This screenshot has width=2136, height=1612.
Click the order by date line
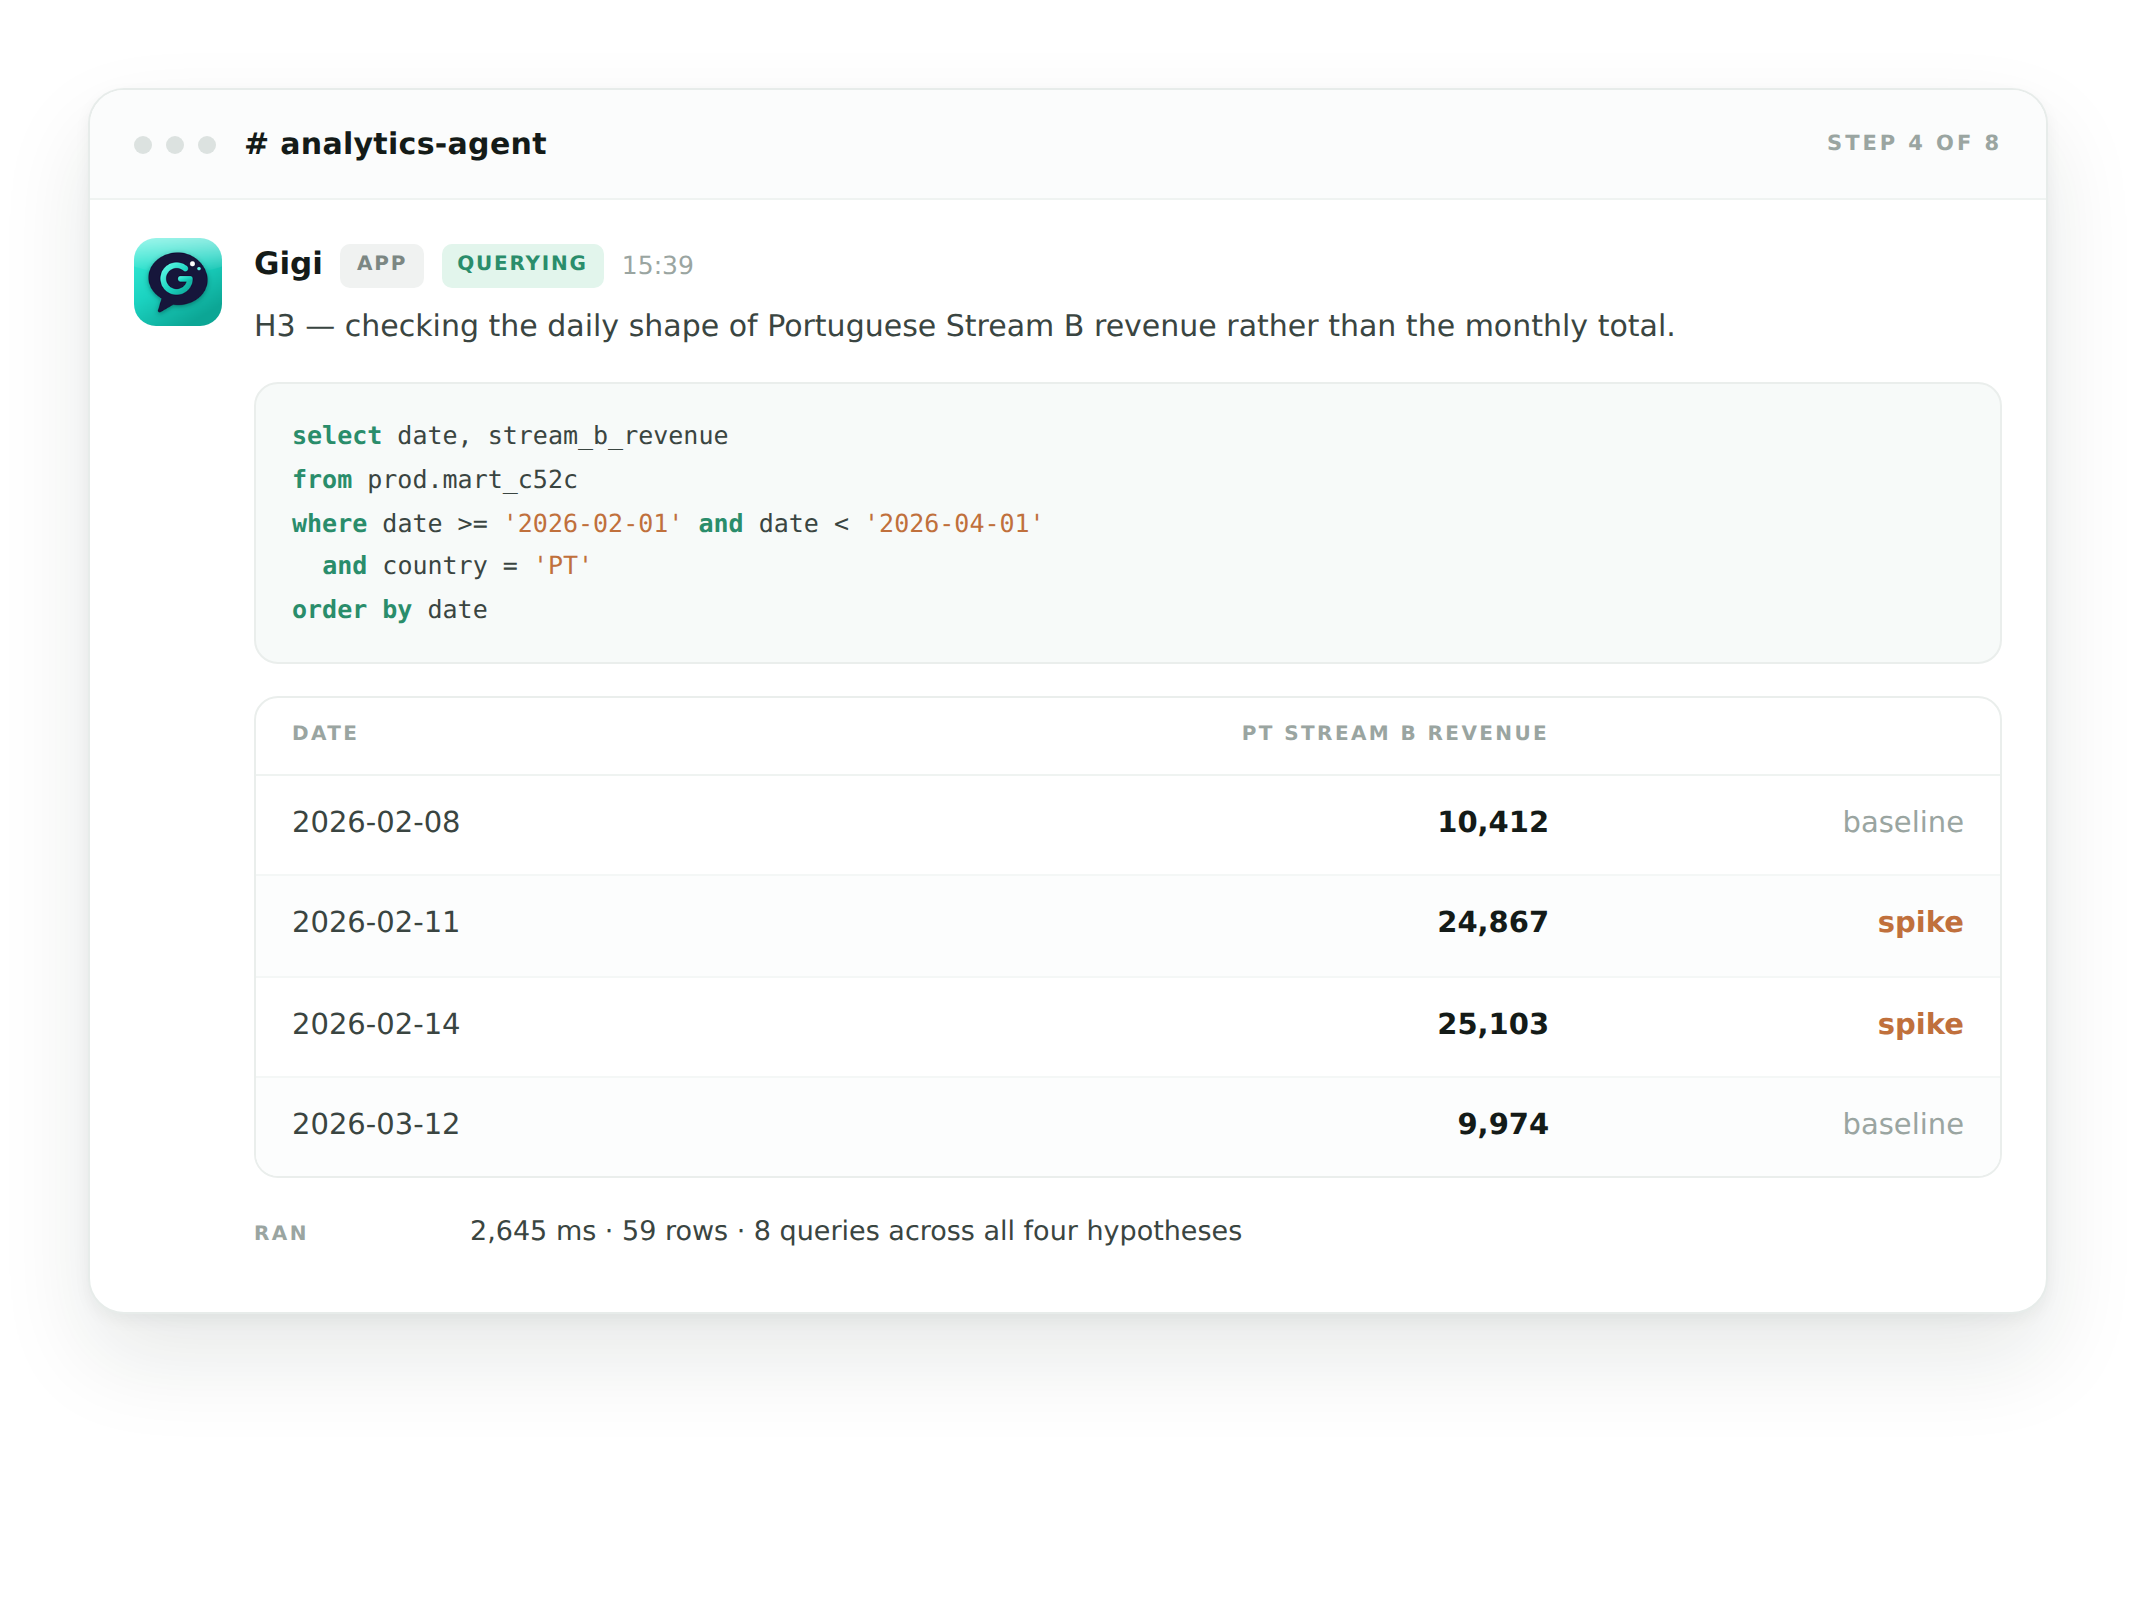coord(390,610)
